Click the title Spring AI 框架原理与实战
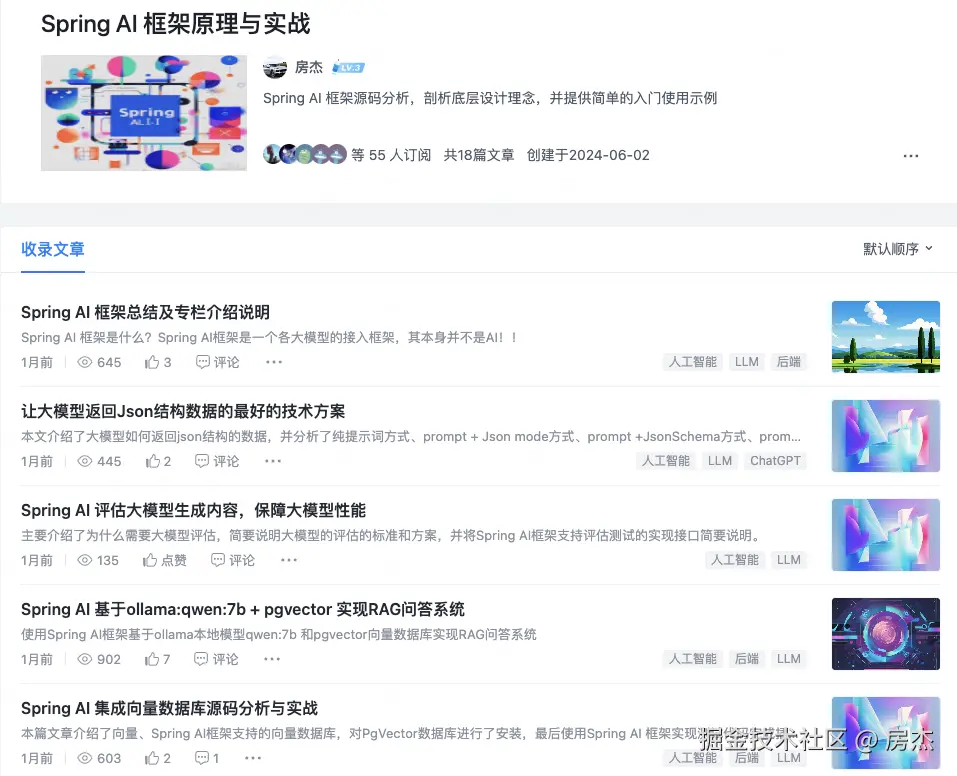Screen dimensions: 957x776 point(175,24)
